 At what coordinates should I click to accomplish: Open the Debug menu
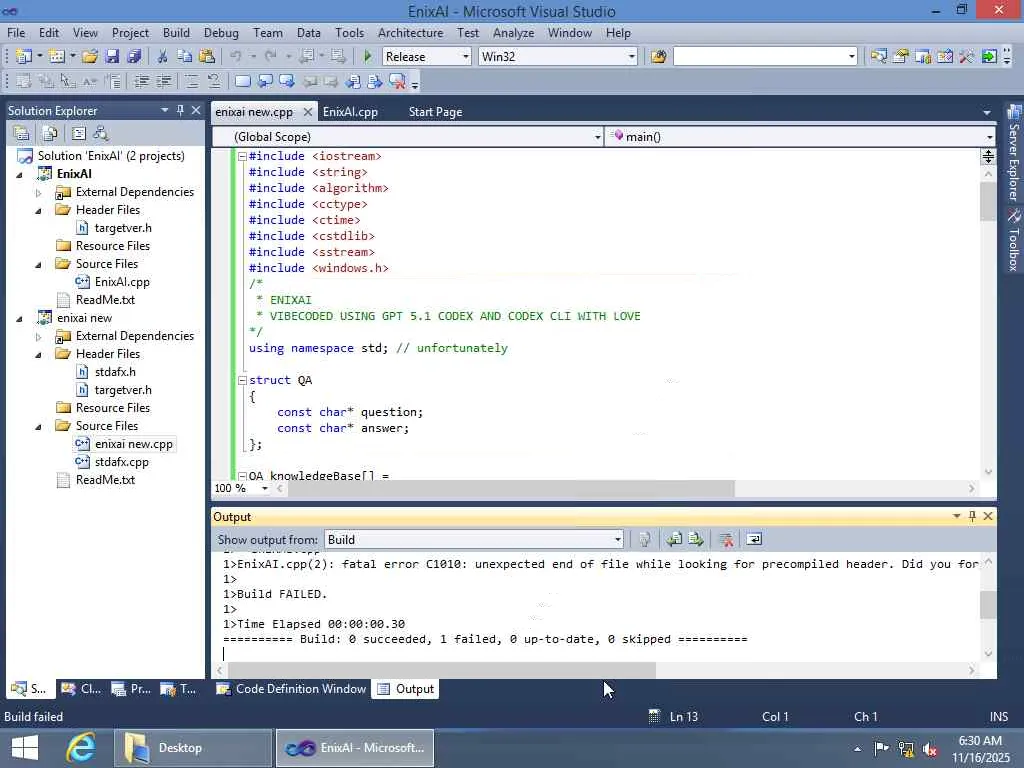[x=221, y=32]
